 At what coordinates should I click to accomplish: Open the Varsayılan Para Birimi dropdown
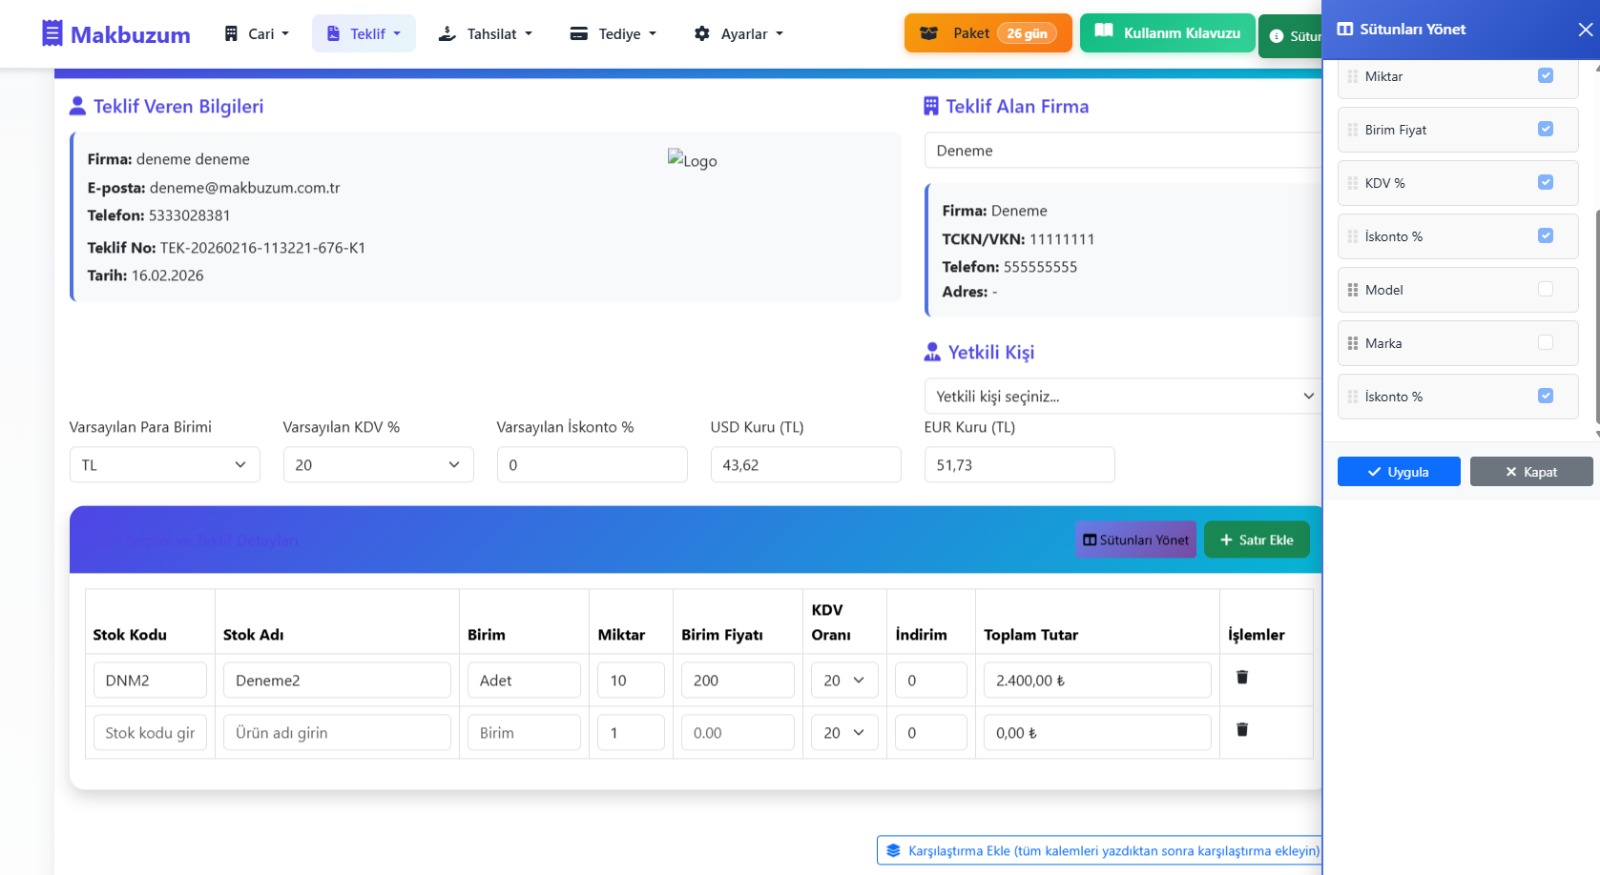pyautogui.click(x=164, y=465)
